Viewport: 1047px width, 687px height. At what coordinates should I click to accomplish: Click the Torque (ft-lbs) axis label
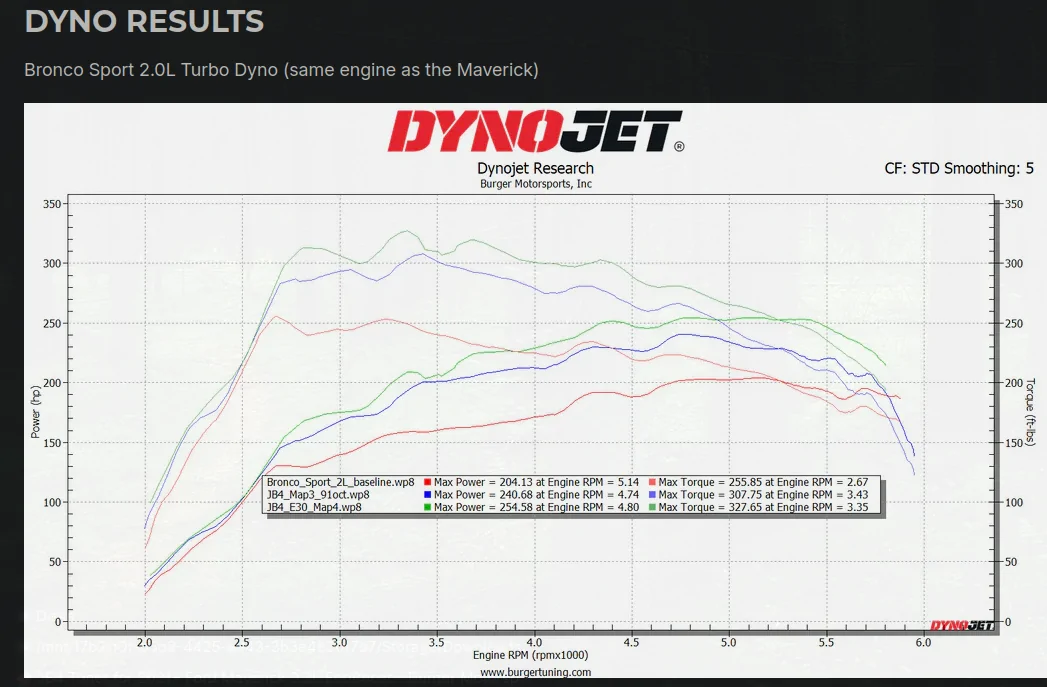[x=1031, y=411]
